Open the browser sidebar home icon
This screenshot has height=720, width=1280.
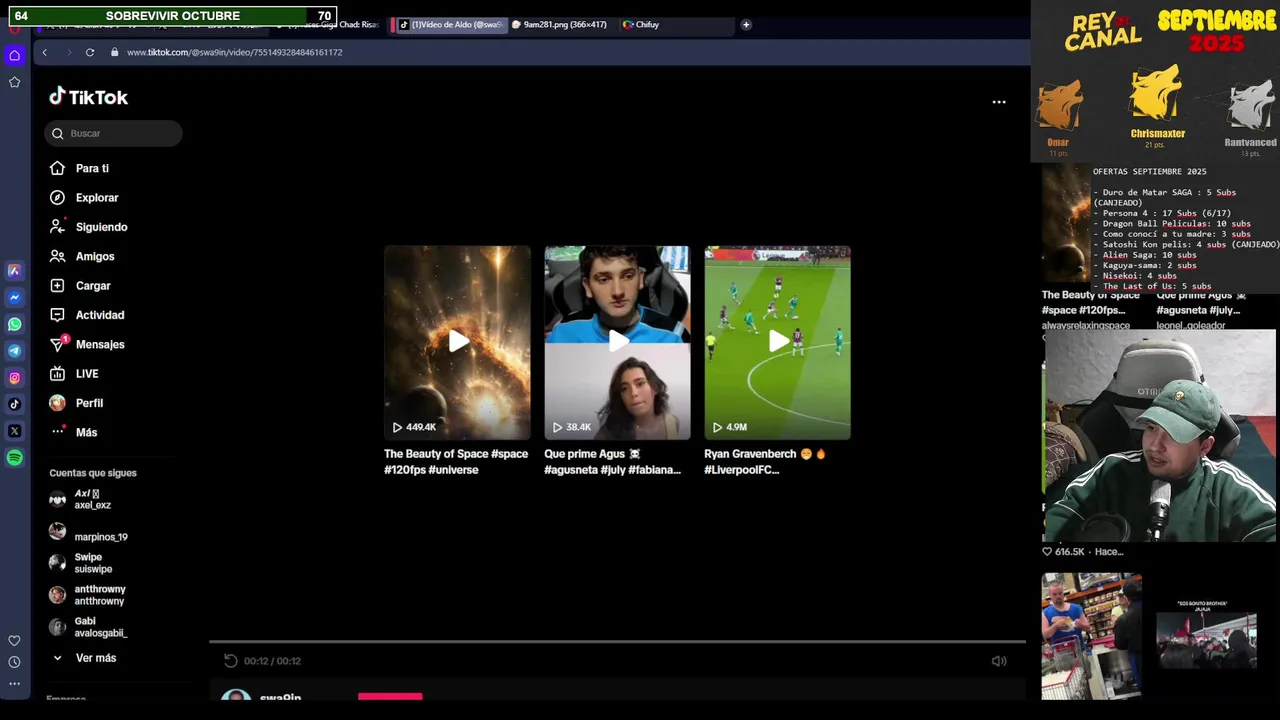(x=14, y=55)
